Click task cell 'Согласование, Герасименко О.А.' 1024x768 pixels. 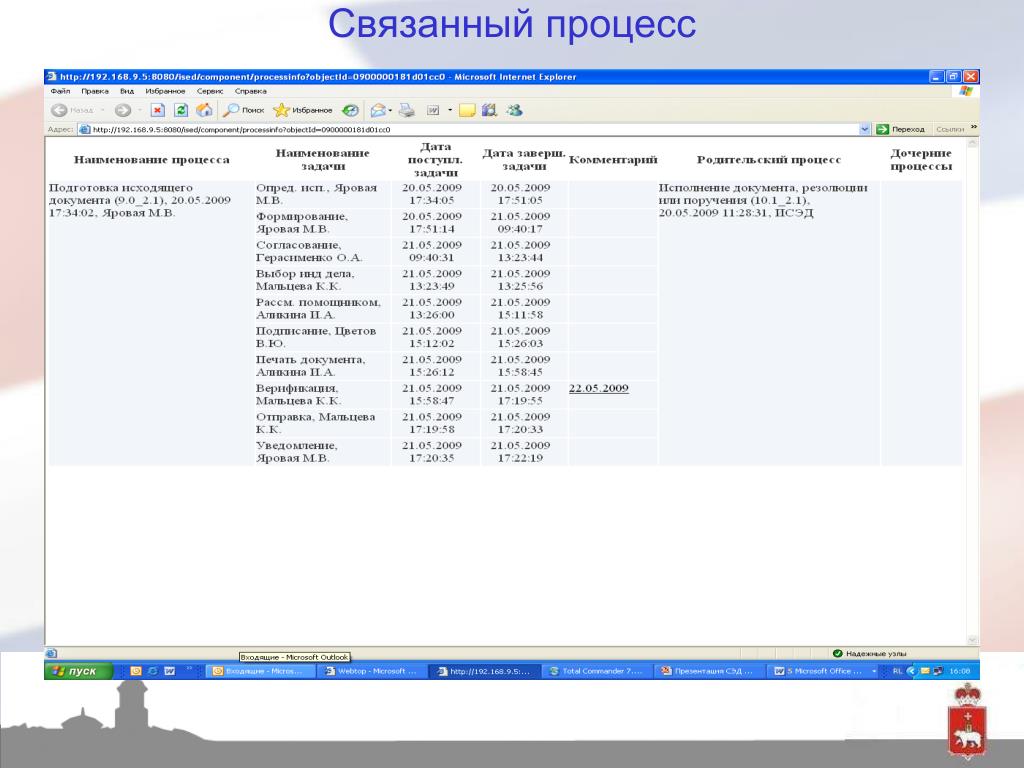(x=323, y=251)
